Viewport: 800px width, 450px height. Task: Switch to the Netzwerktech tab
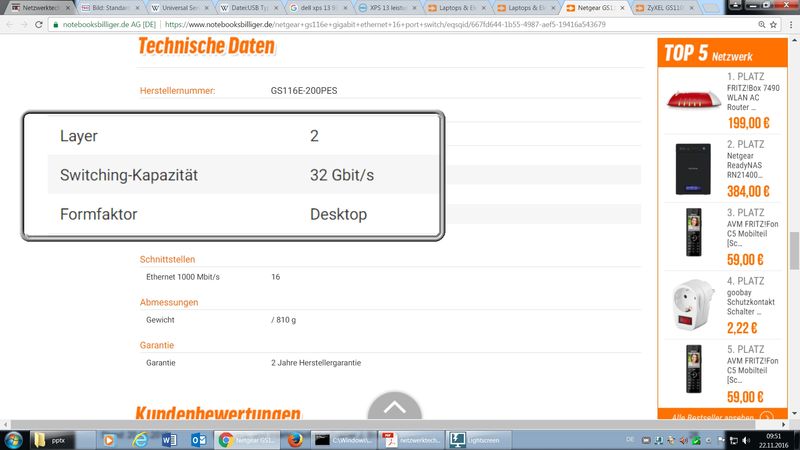coord(40,8)
